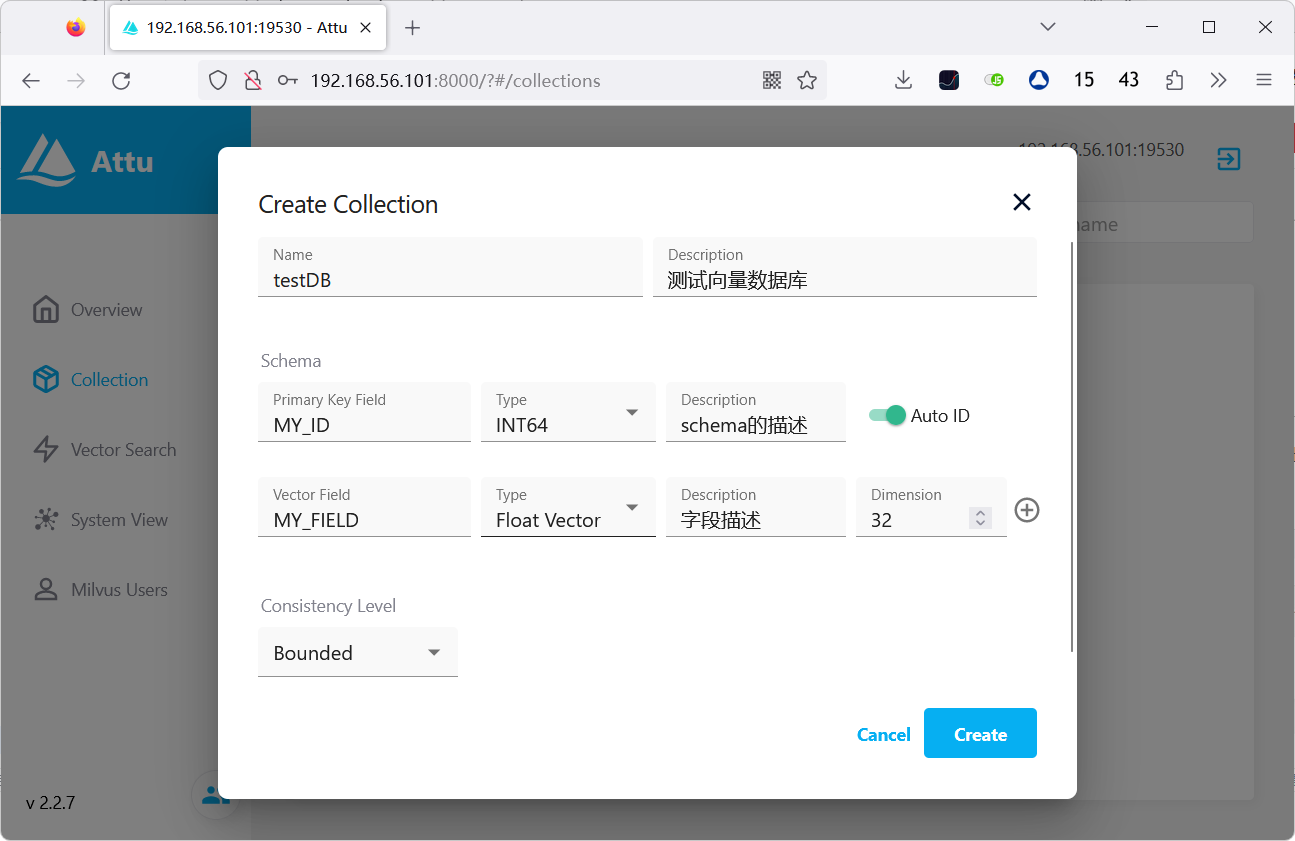Focus the Primary Key Field input

364,412
